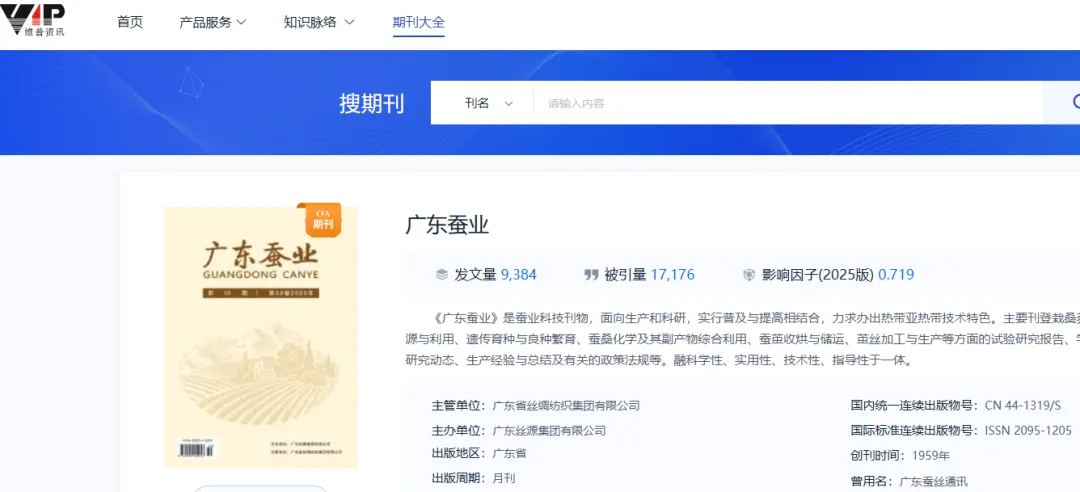Select the 期刊大全 tab
Screen dimensions: 1080x492
click(x=419, y=22)
